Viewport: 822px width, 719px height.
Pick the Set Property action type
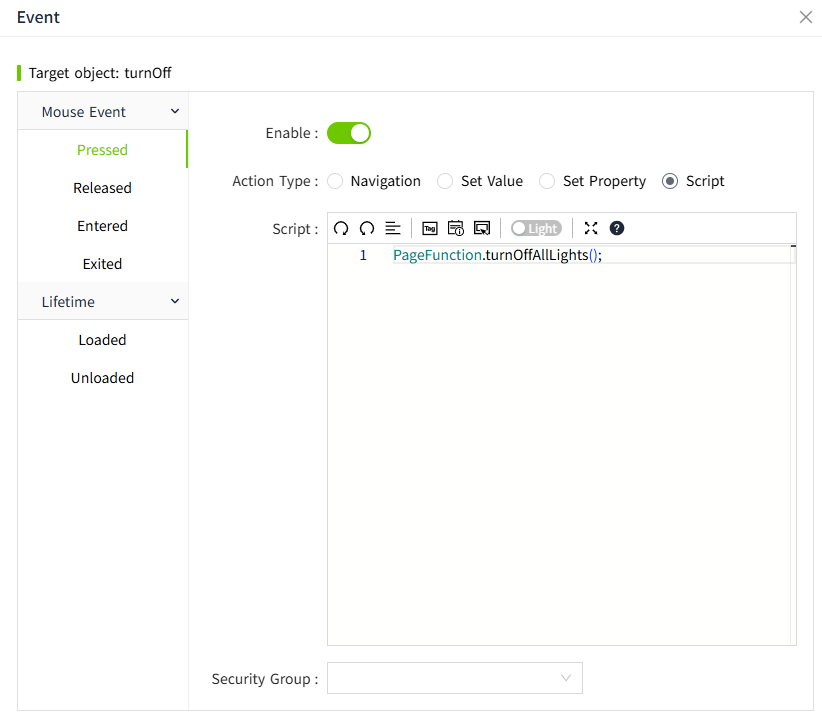(547, 181)
